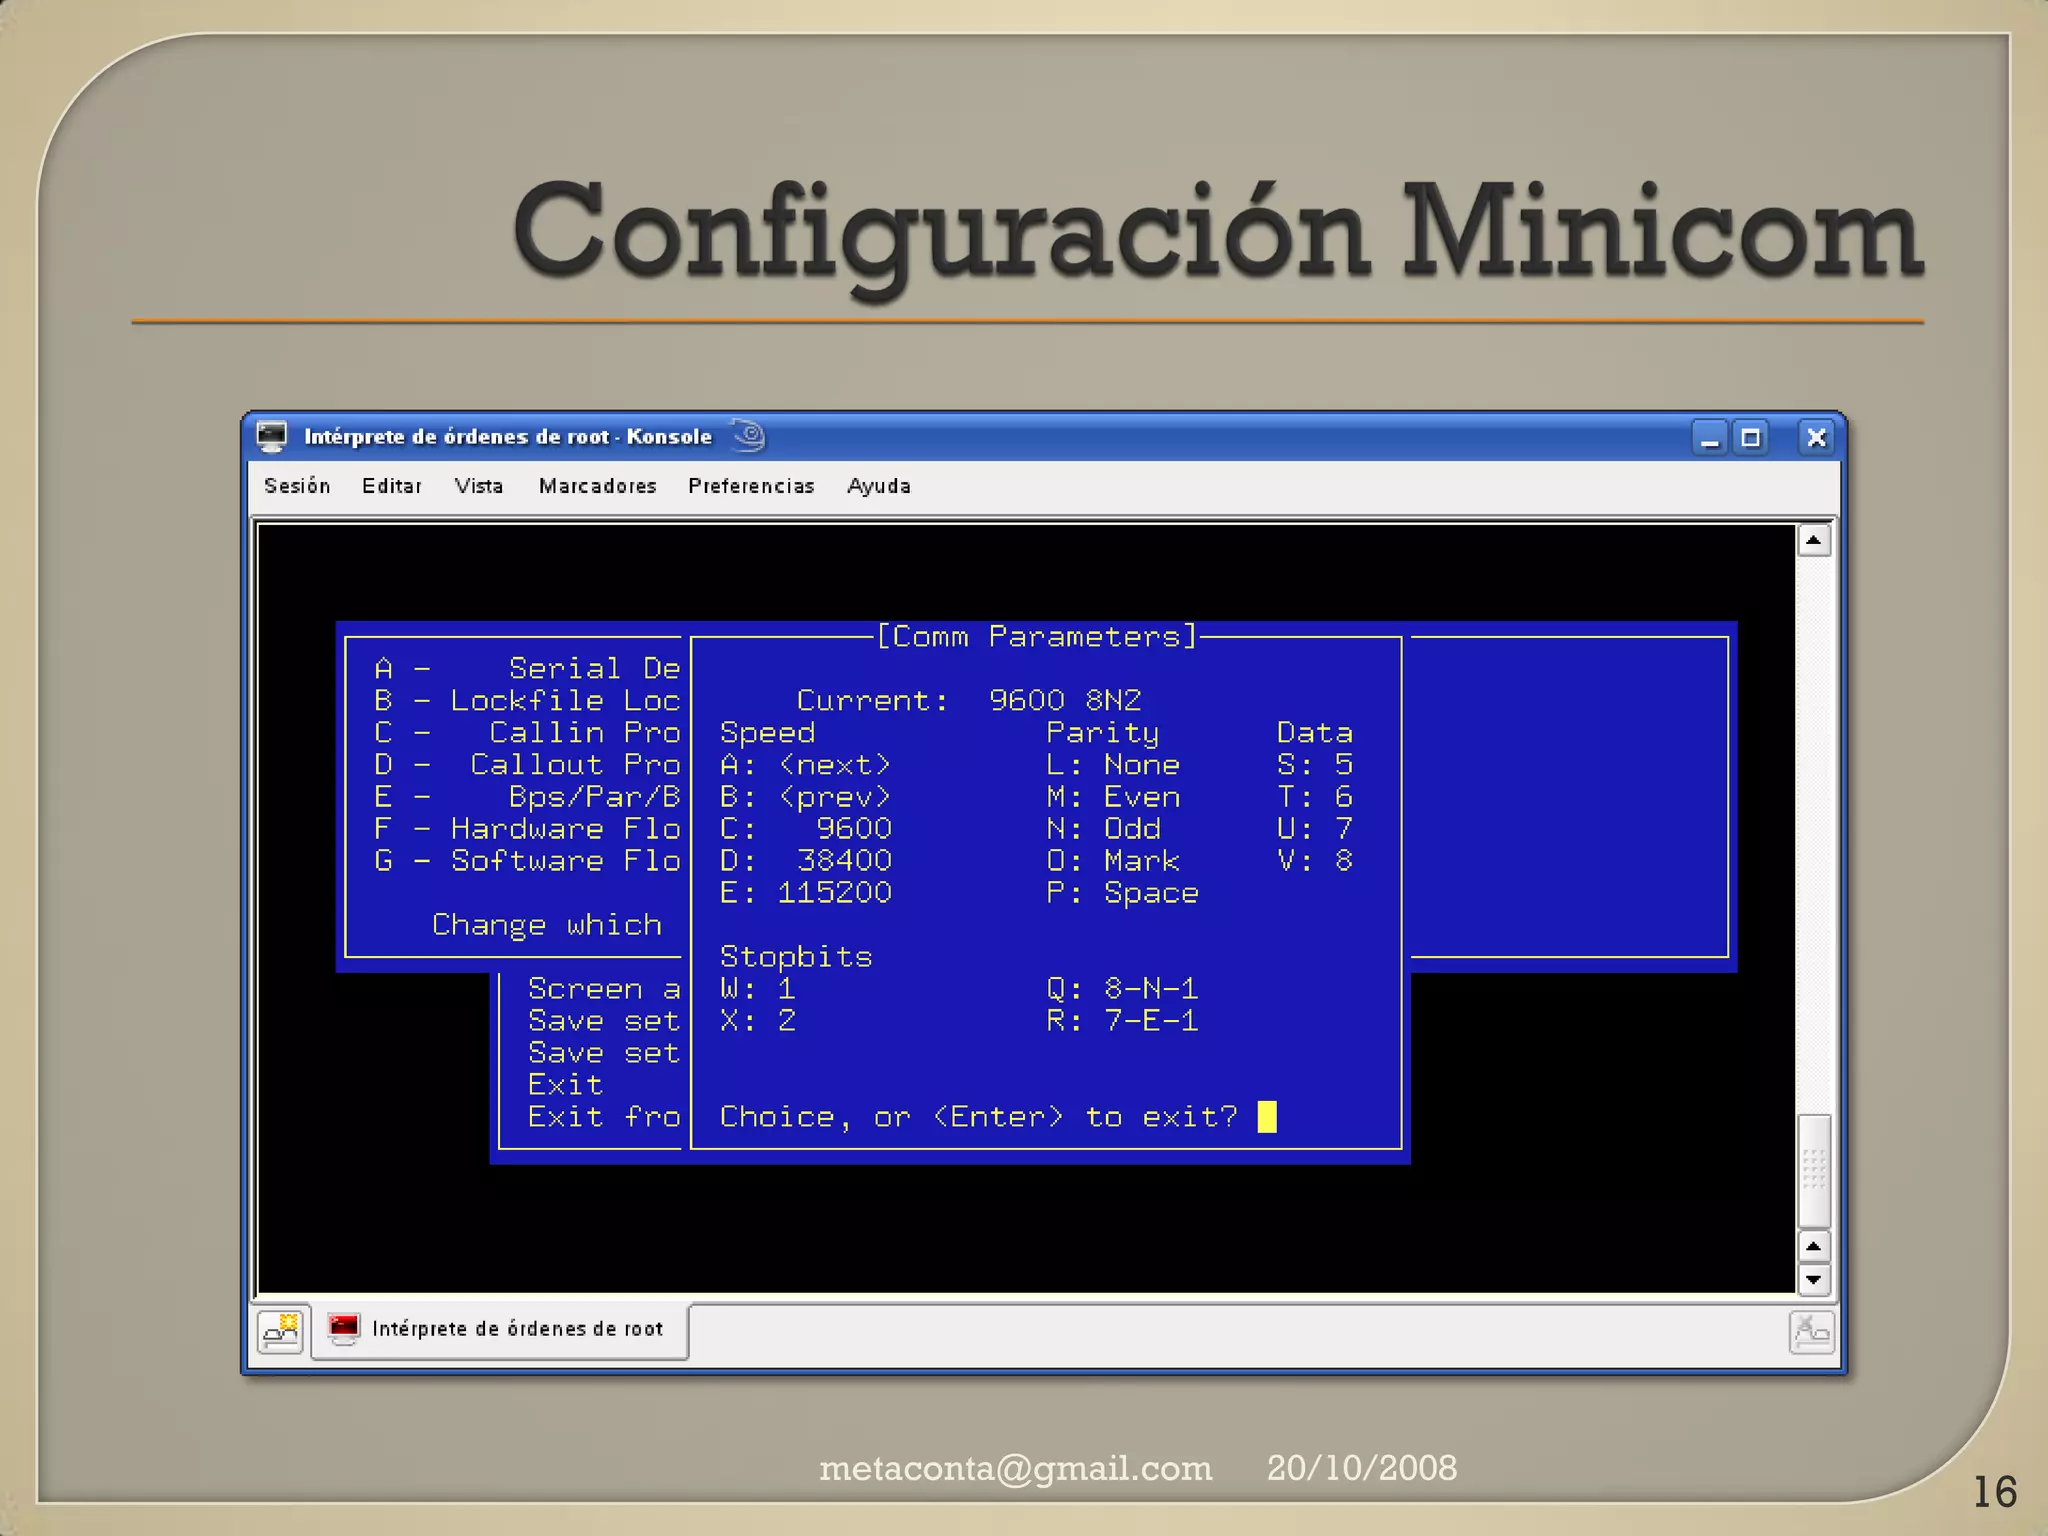Viewport: 2048px width, 1536px height.
Task: Click the red terminal icon on the session tab
Action: (344, 1329)
